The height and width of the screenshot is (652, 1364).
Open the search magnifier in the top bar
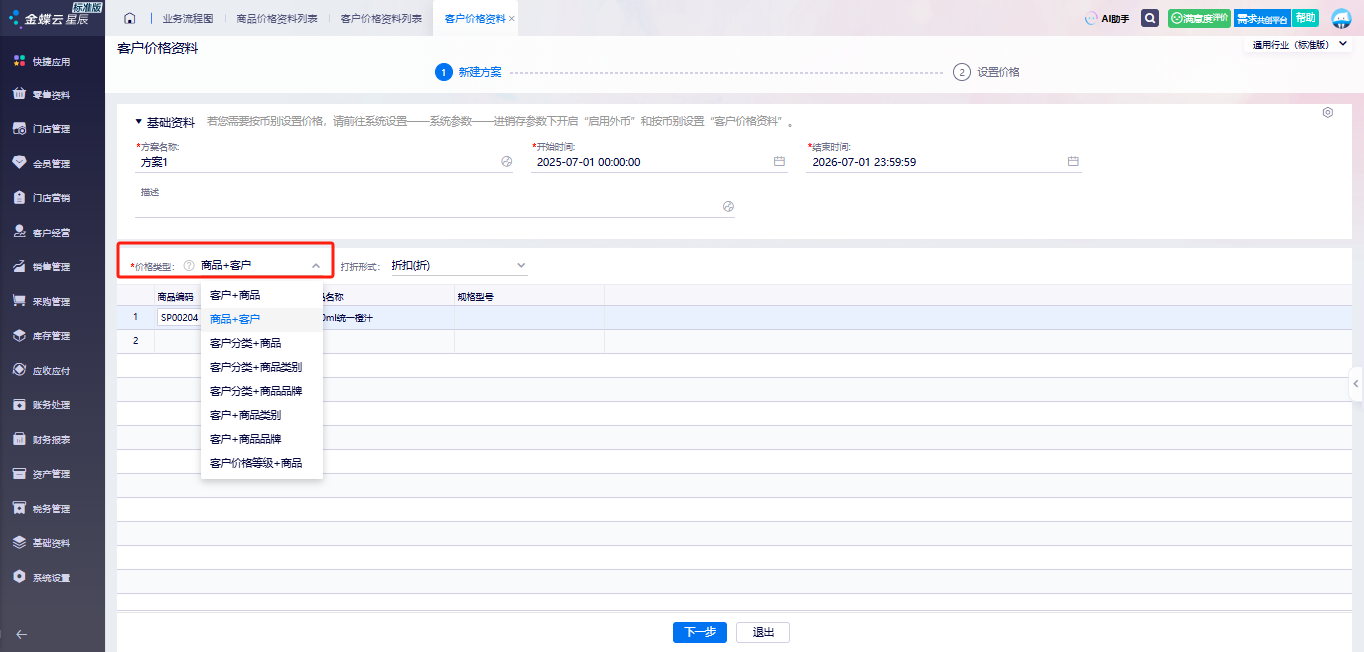coord(1150,18)
